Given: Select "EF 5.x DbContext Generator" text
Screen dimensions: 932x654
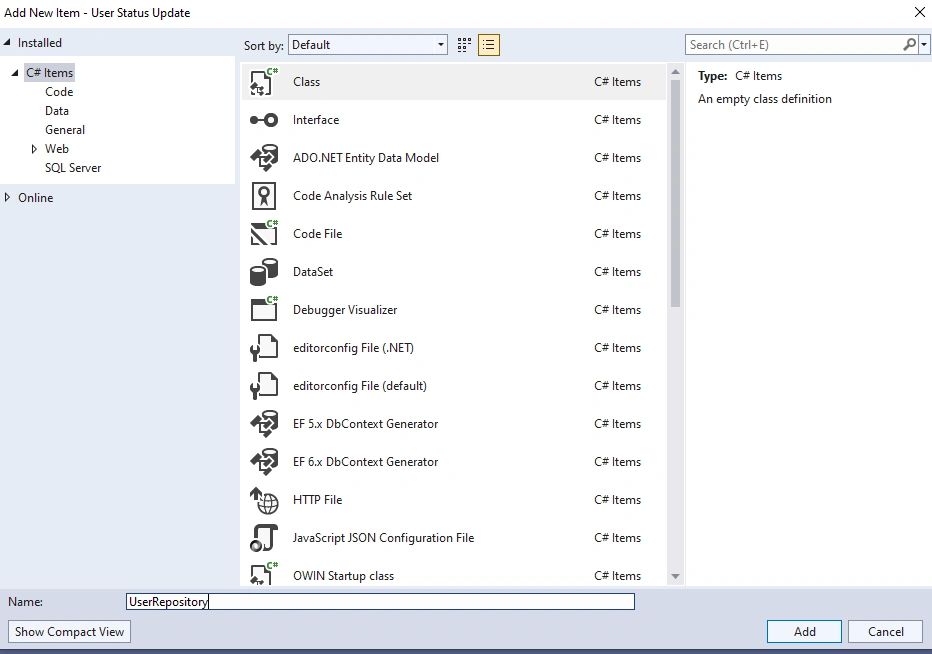Looking at the screenshot, I should pyautogui.click(x=366, y=424).
